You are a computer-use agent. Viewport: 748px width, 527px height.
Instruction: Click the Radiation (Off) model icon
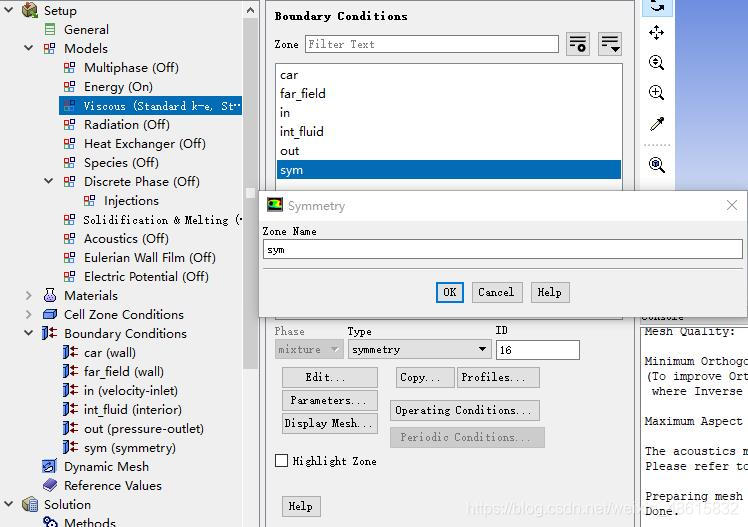70,124
